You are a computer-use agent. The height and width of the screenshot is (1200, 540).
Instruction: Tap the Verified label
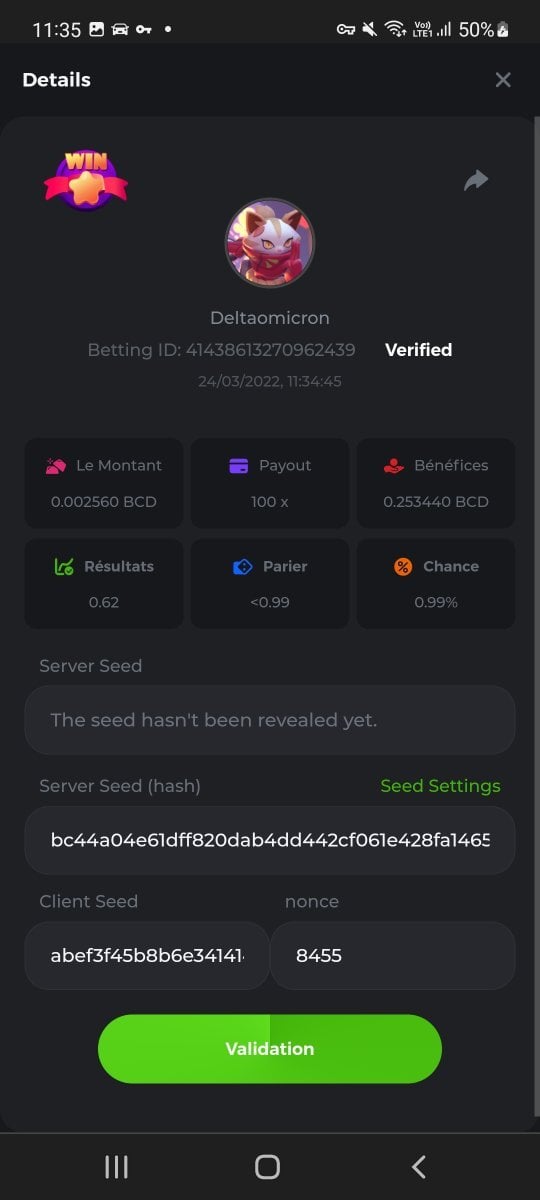click(419, 350)
